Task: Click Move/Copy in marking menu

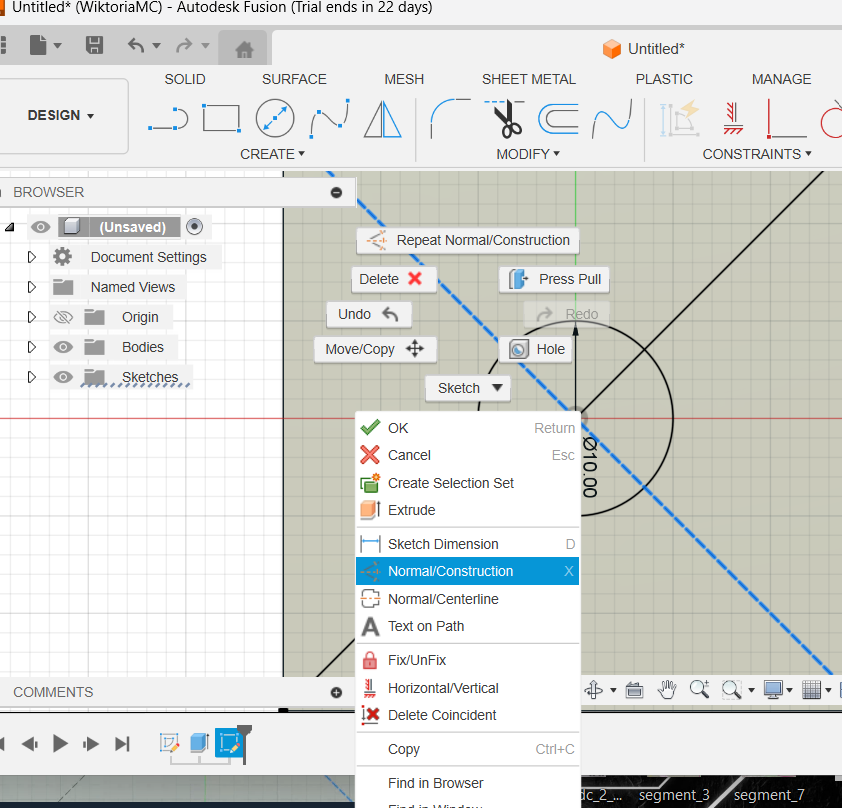Action: click(375, 350)
